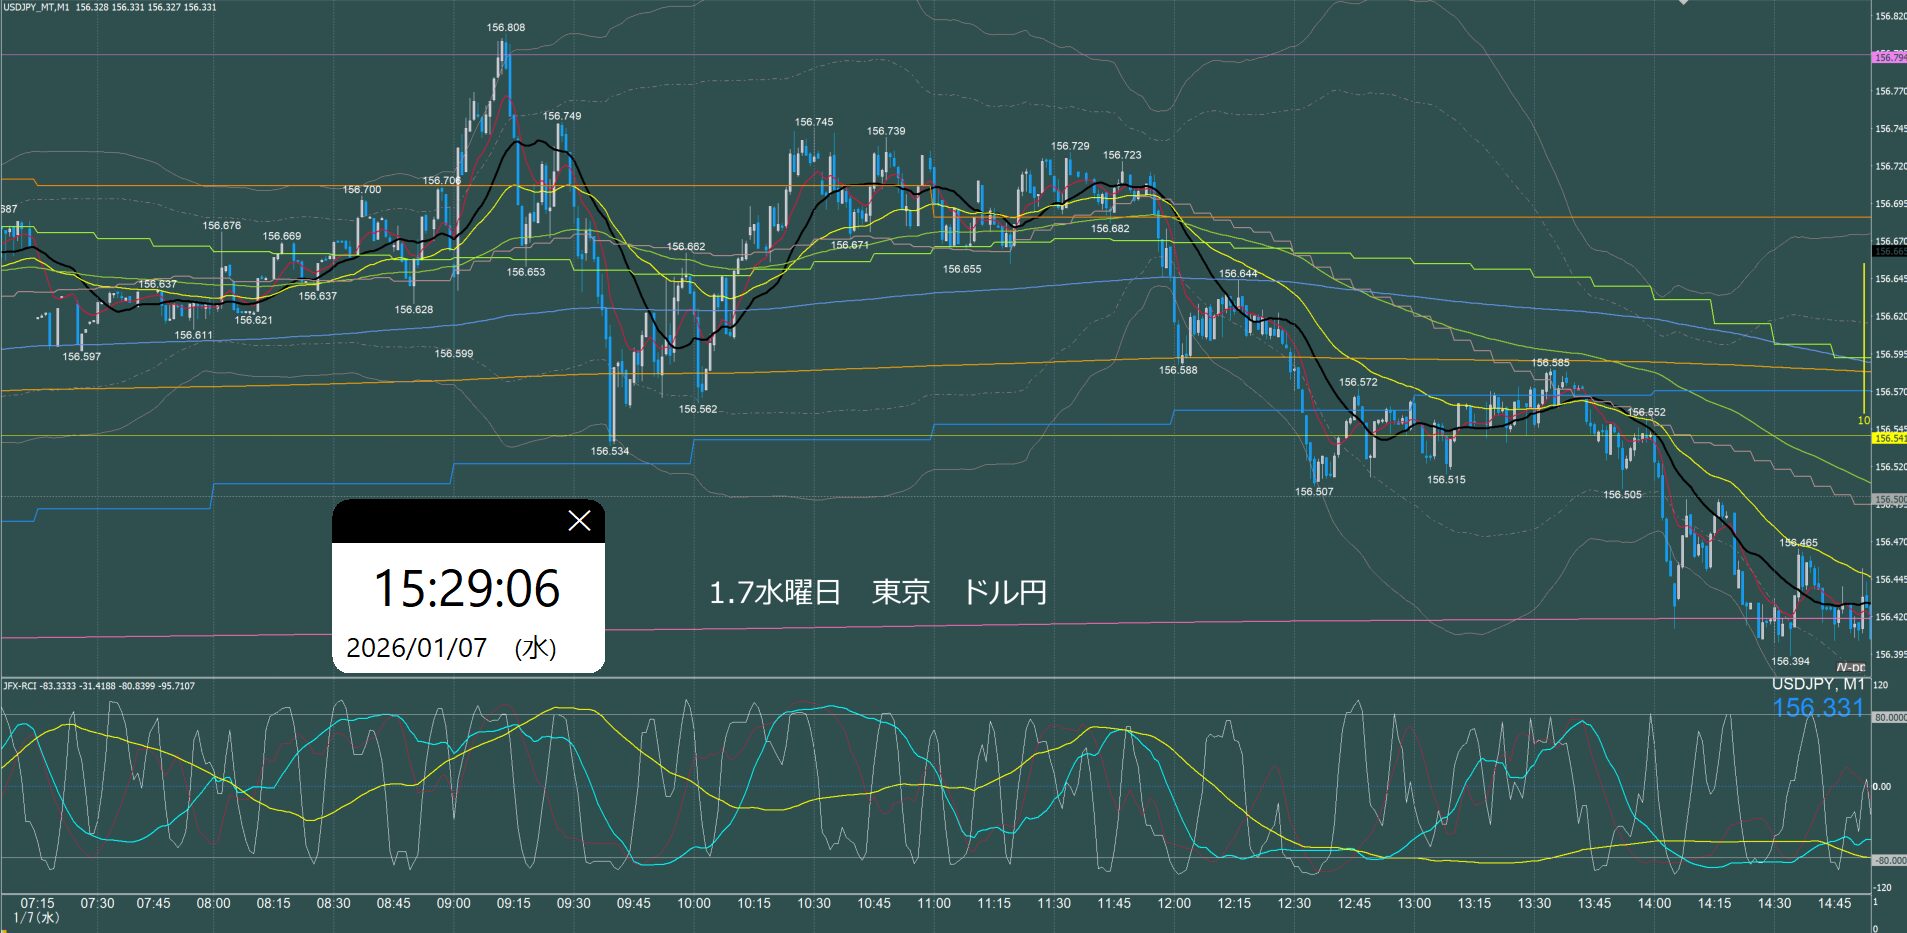Select the yellow 156.541 price level tag
Image resolution: width=1907 pixels, height=933 pixels.
coord(1888,438)
